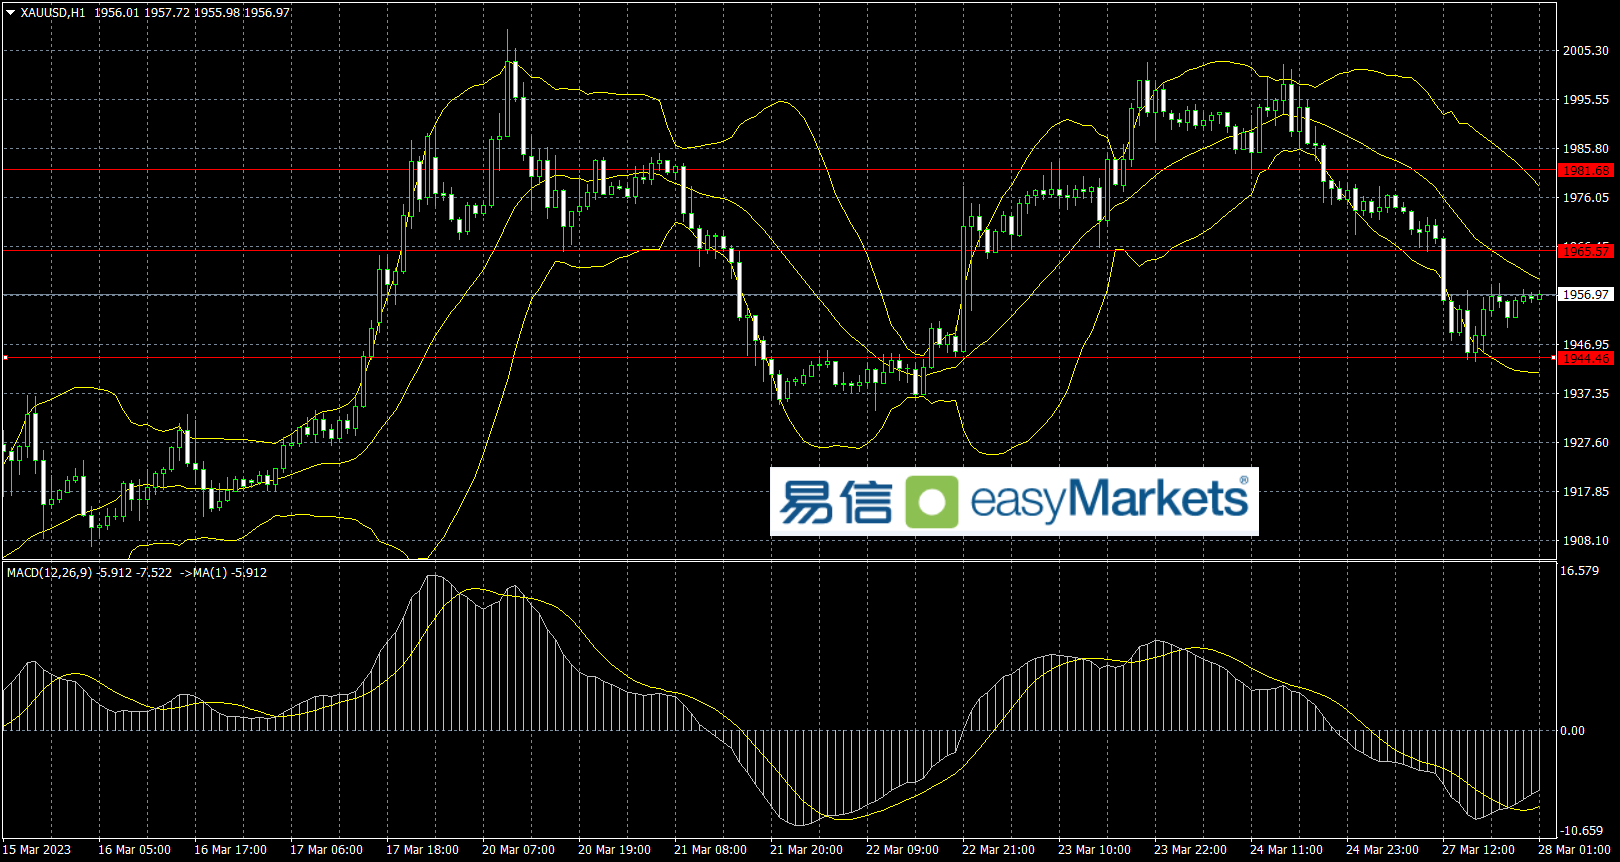Open the chart menu triangle beside XAUUSD,H1
Viewport: 1620px width, 862px height.
(x=11, y=13)
